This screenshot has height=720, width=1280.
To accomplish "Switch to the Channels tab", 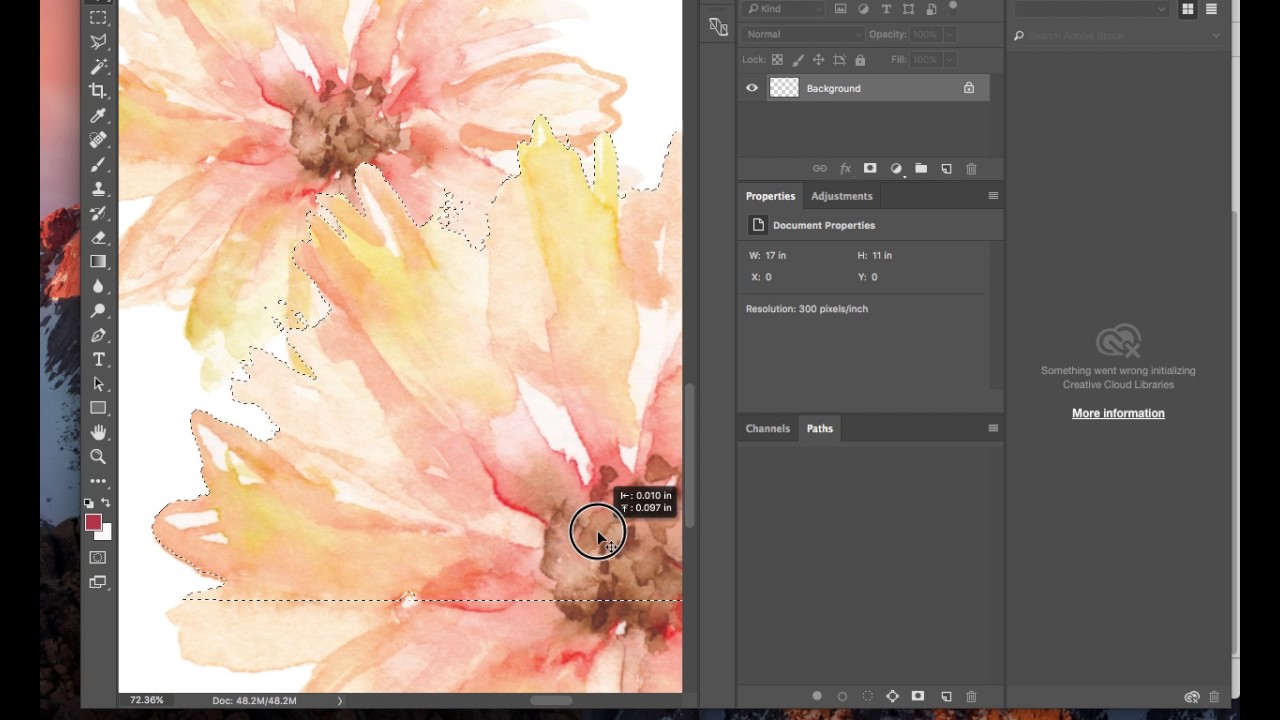I will 768,428.
